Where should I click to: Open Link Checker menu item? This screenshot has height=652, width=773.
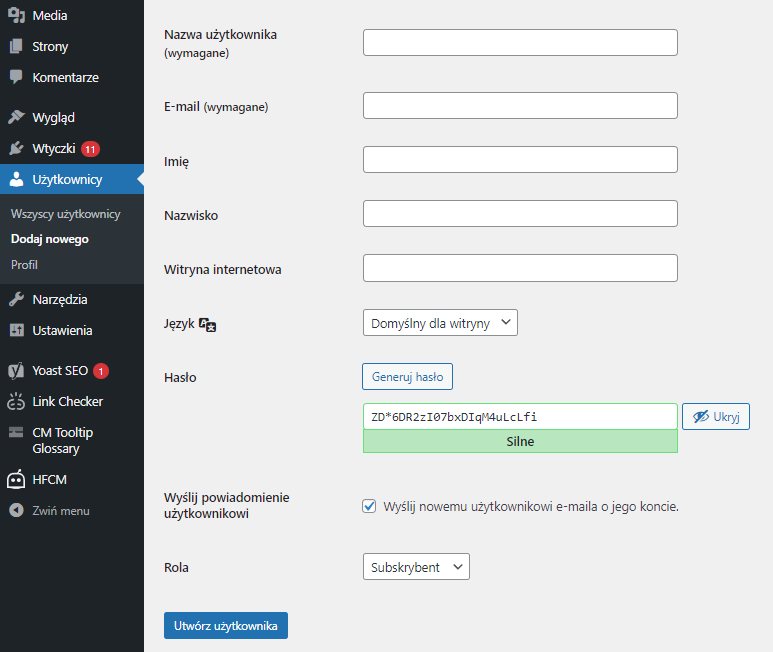(x=72, y=402)
